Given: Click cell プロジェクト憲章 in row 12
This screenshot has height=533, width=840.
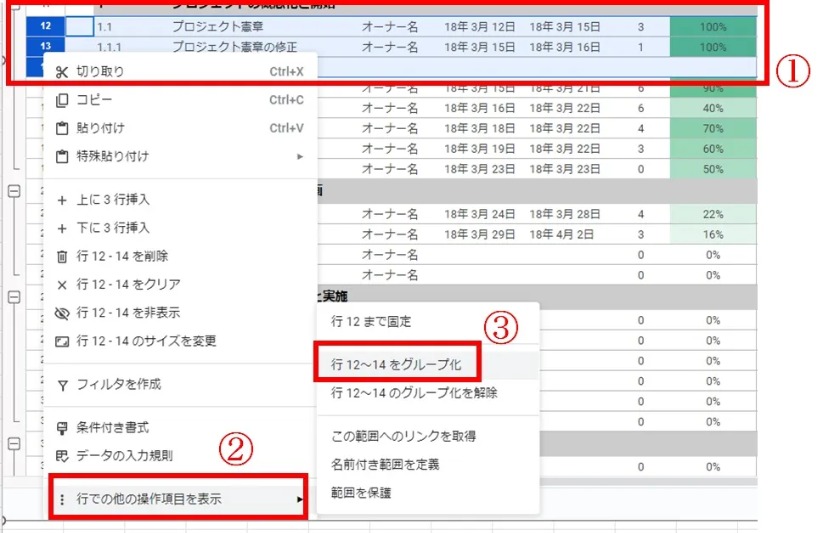Looking at the screenshot, I should pos(218,27).
